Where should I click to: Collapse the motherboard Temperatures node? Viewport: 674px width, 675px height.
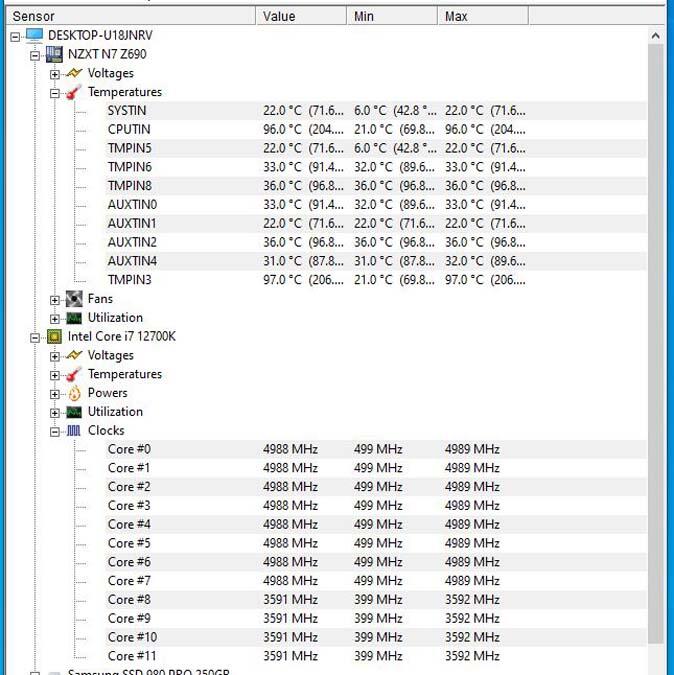[55, 93]
